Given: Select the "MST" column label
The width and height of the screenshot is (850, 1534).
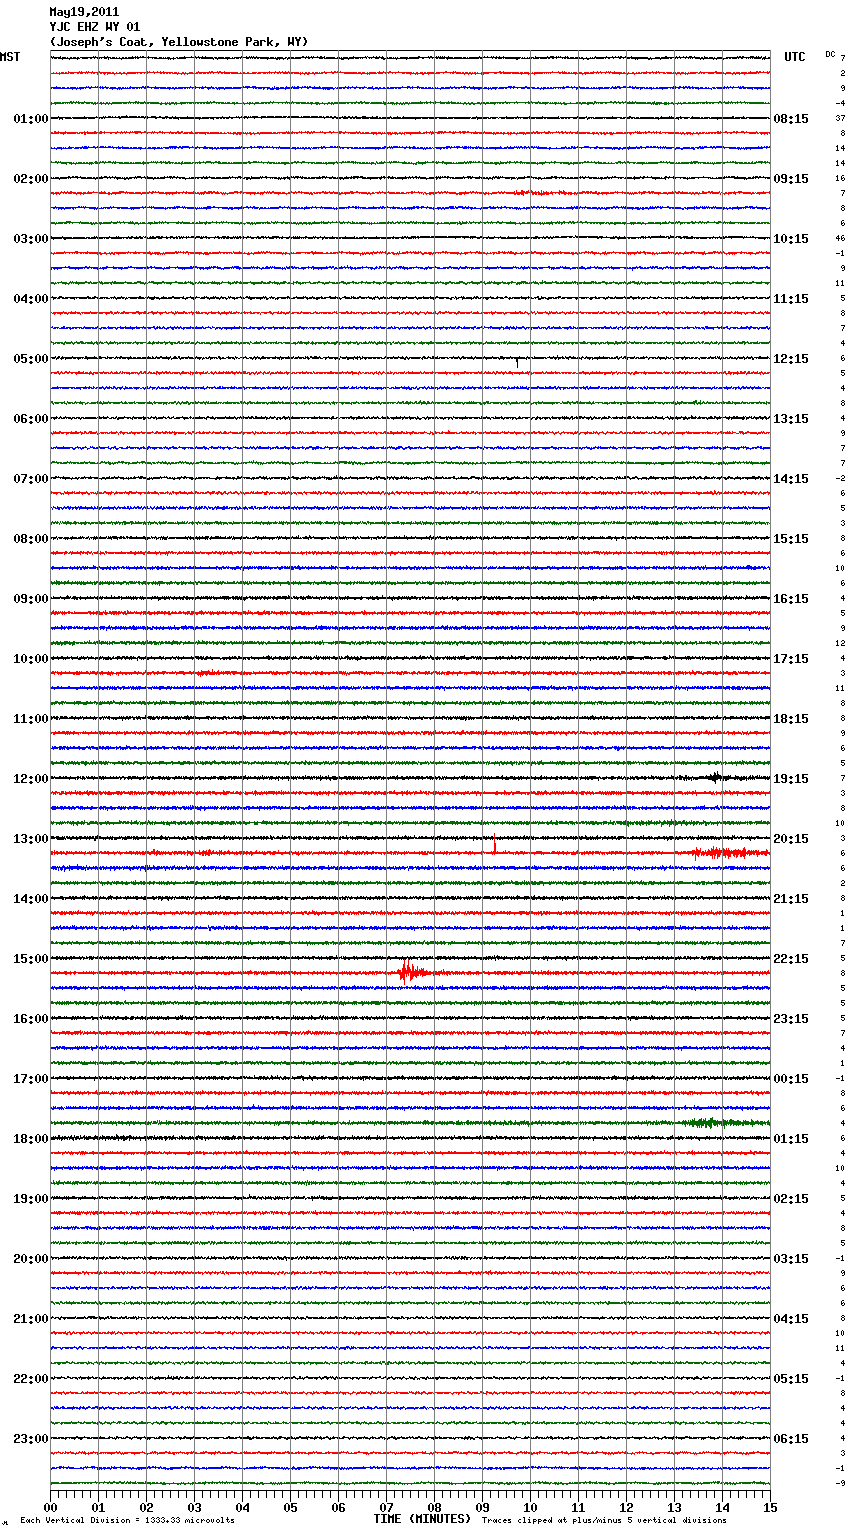Looking at the screenshot, I should 10,57.
